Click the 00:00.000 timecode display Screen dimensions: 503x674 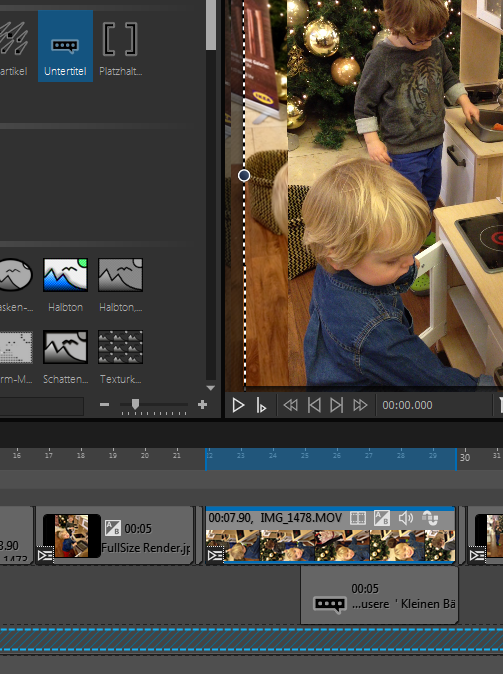pyautogui.click(x=407, y=405)
